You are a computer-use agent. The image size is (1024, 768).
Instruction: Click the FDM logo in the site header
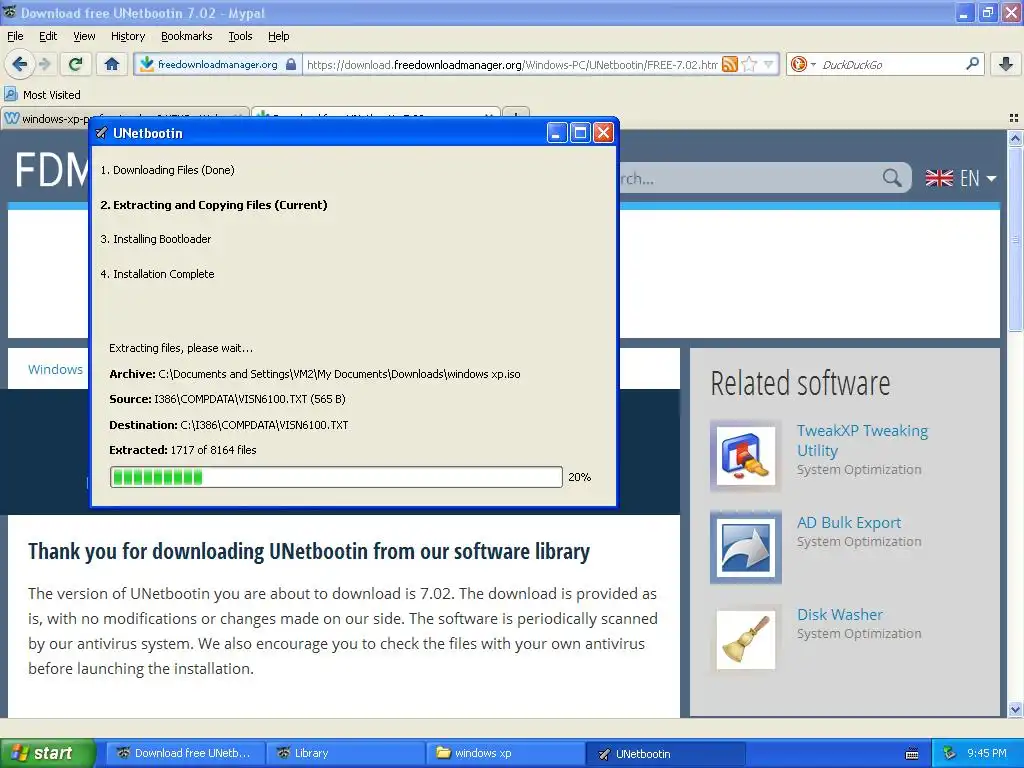[51, 170]
